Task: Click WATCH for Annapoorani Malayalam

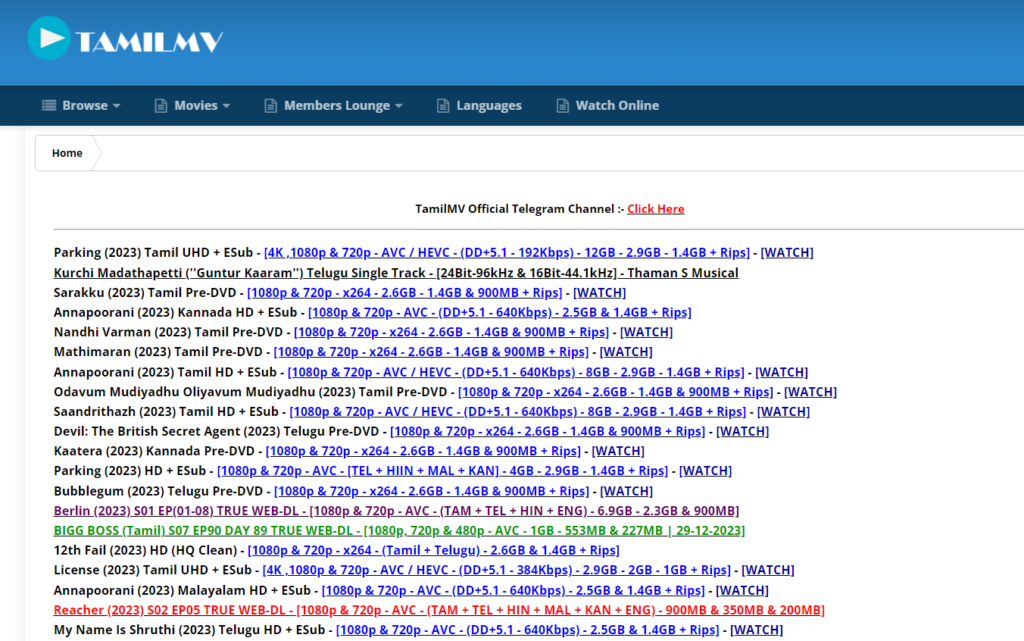Action: click(x=743, y=590)
